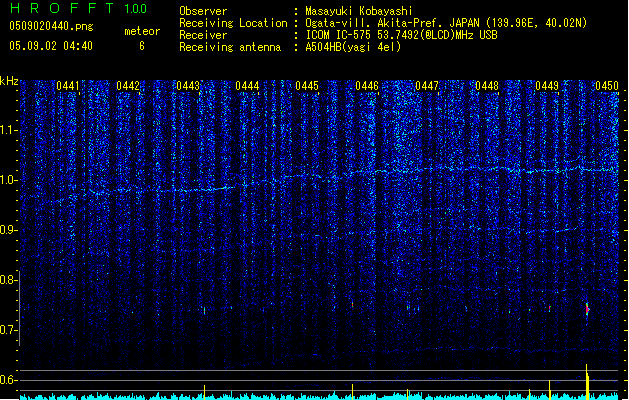Select the 0450 time marker
This screenshot has width=629, height=400.
pos(607,87)
